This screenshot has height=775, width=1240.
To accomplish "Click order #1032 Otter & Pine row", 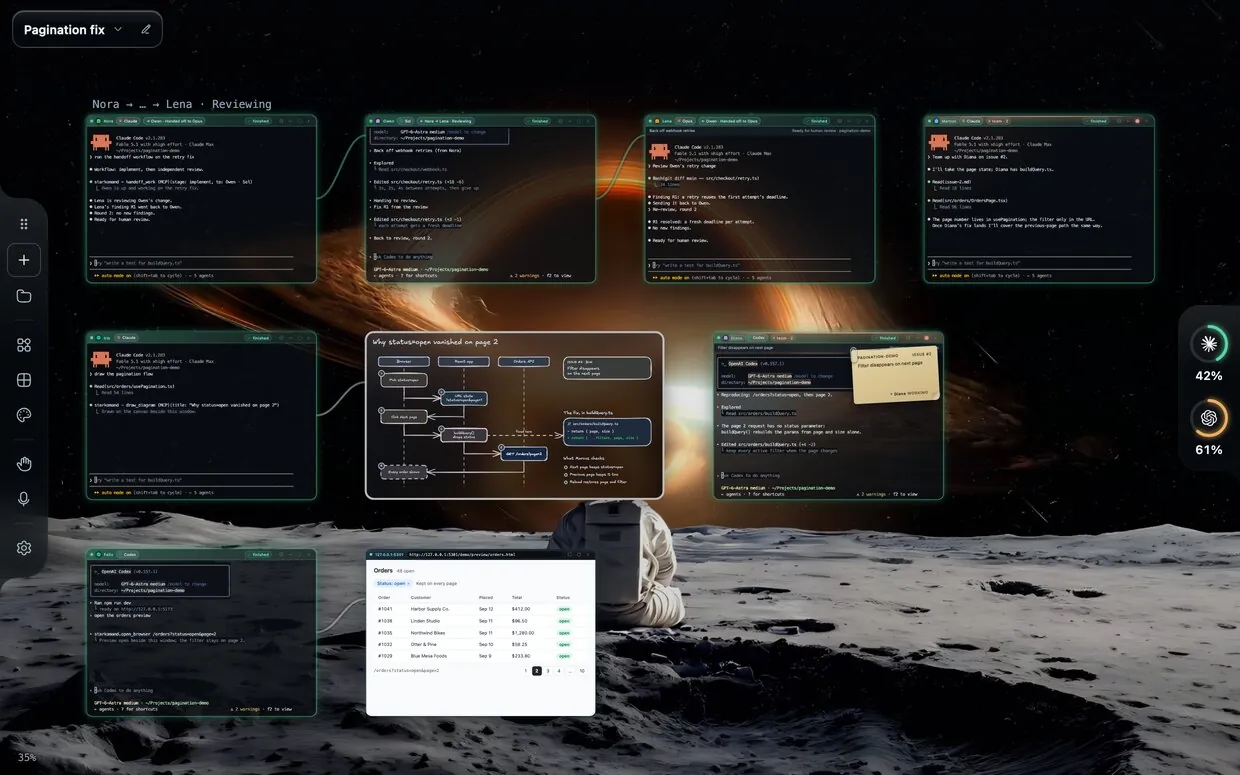I will [480, 644].
